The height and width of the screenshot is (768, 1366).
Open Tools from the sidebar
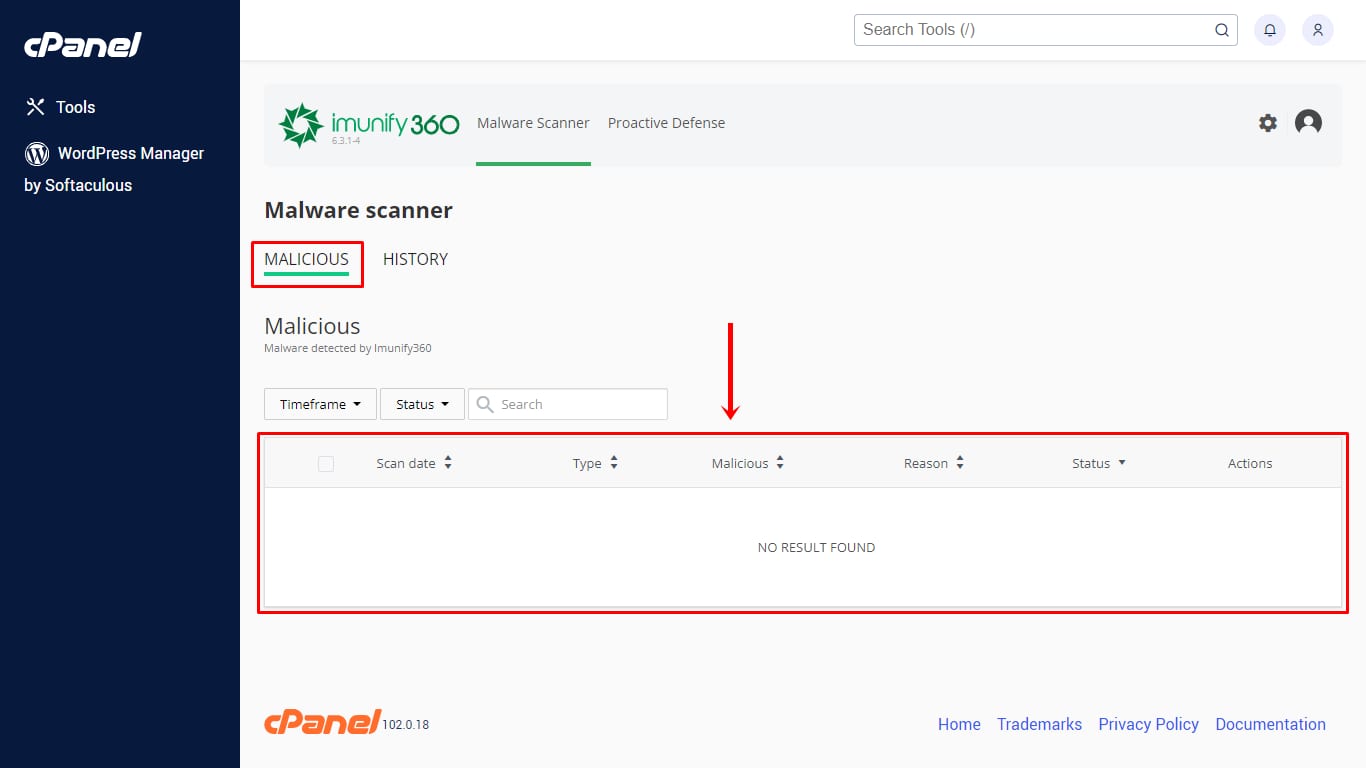click(x=60, y=107)
